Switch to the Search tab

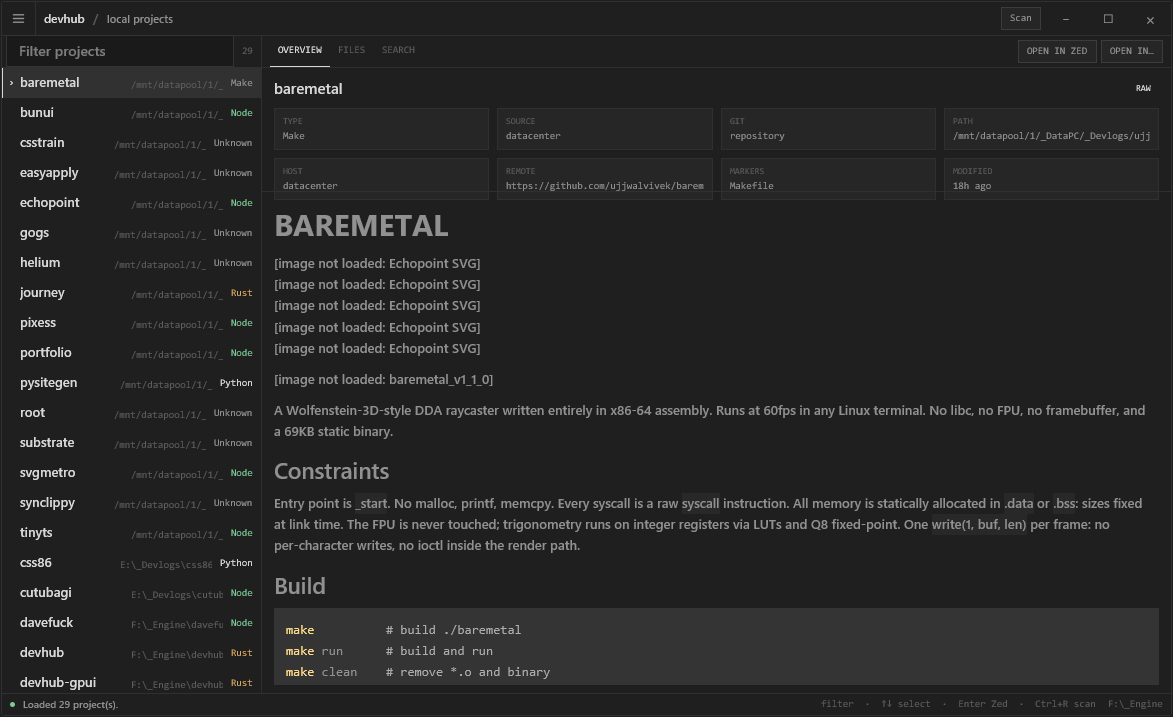click(398, 50)
